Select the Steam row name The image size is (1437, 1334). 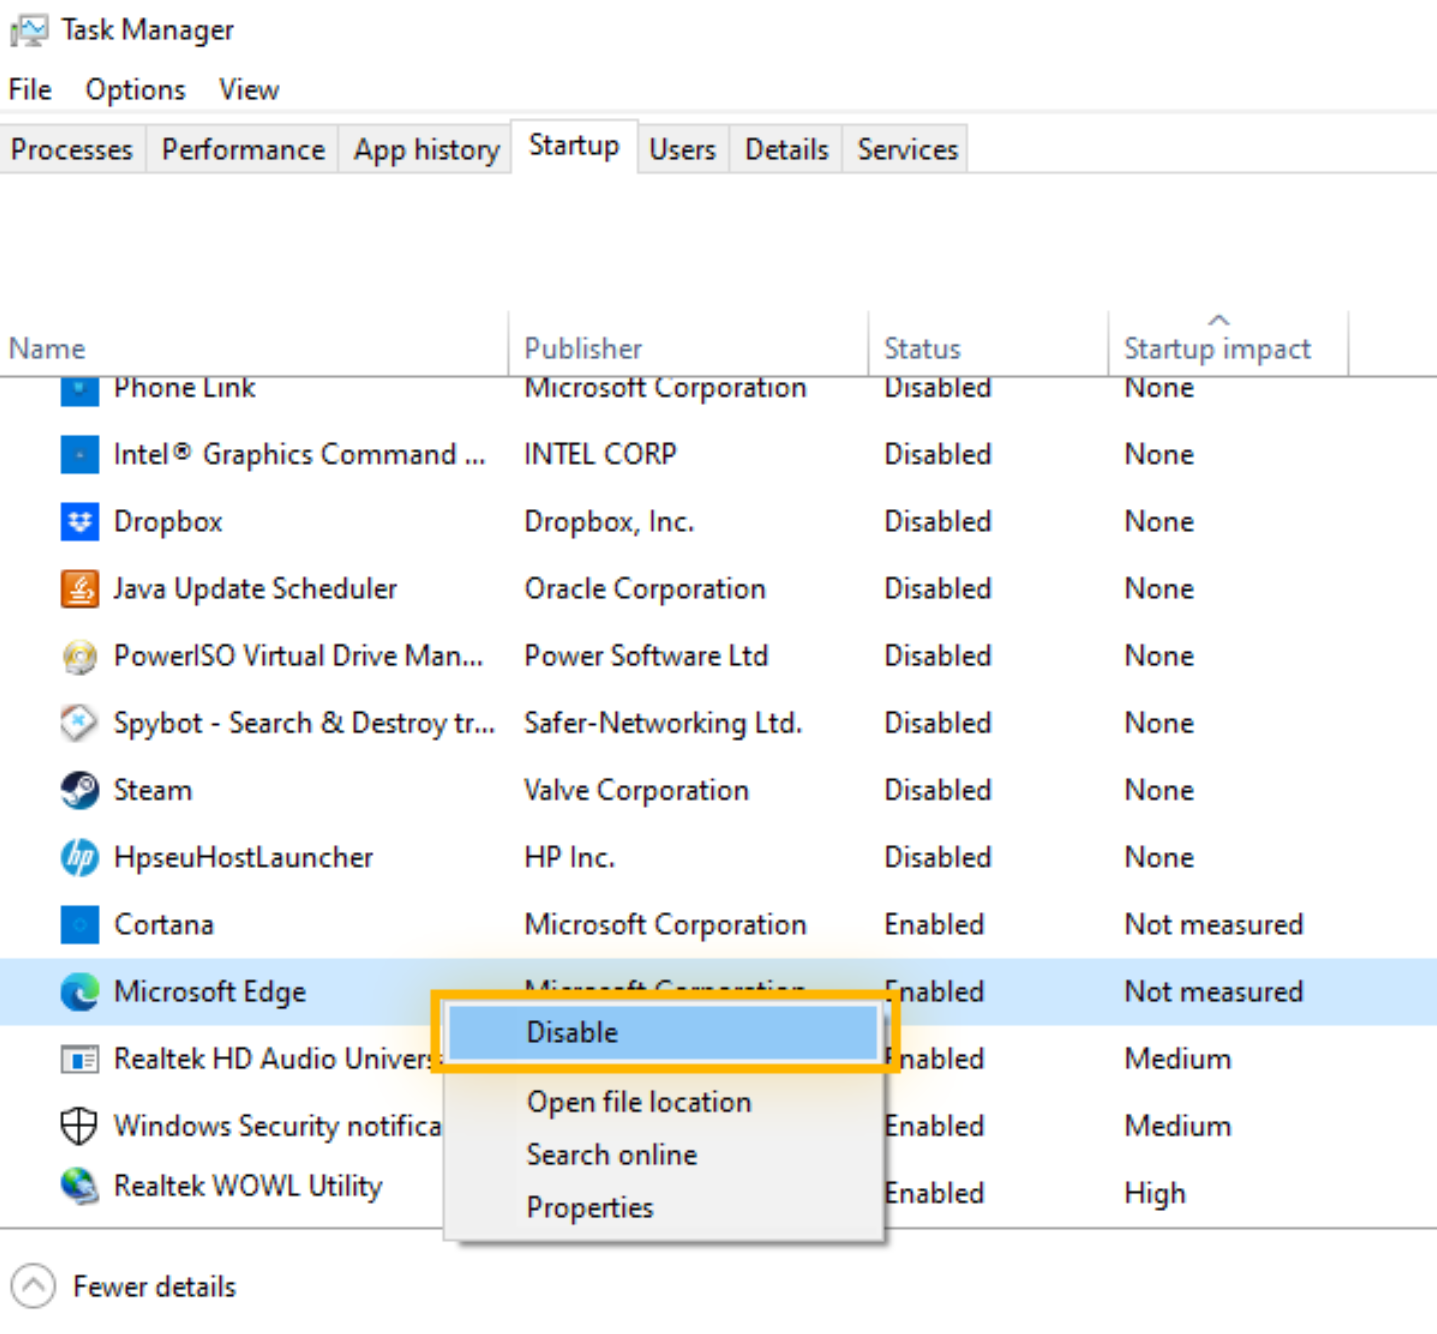[152, 791]
